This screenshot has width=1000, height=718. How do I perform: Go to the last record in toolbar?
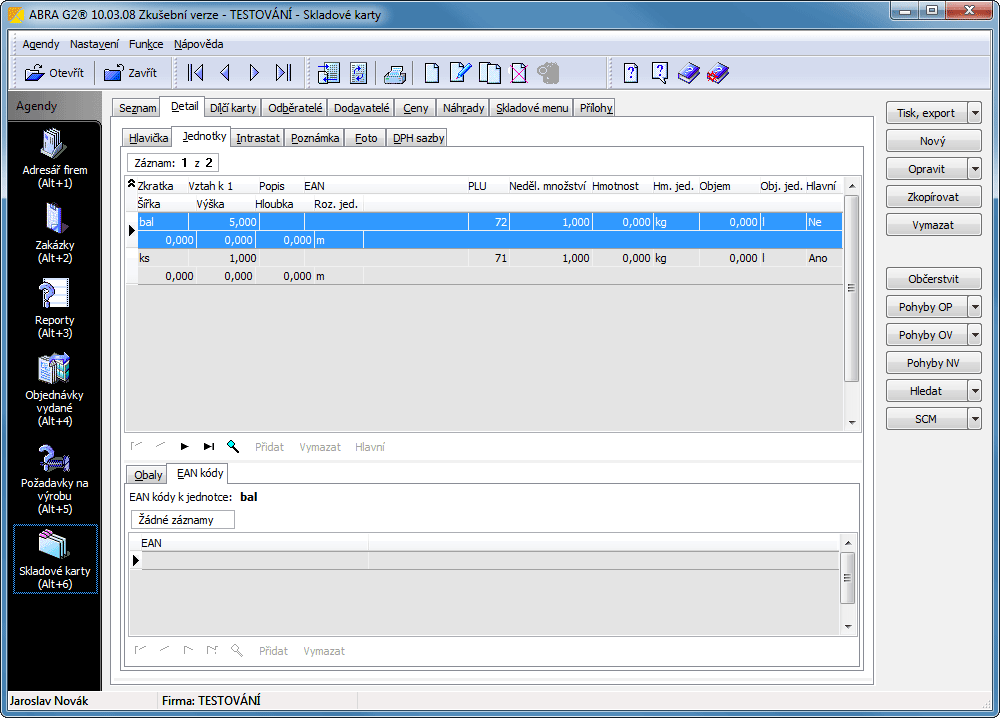pyautogui.click(x=283, y=73)
